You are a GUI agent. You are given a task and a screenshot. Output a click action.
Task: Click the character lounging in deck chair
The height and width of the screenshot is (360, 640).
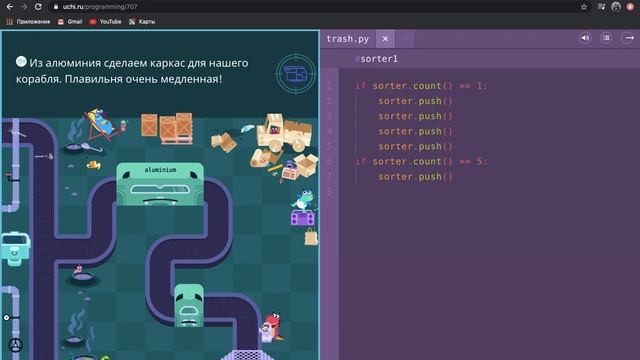pos(102,123)
